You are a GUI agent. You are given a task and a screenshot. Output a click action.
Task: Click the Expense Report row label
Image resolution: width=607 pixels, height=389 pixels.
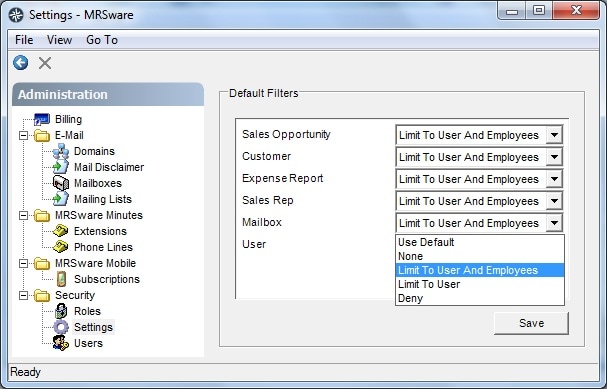(x=283, y=178)
